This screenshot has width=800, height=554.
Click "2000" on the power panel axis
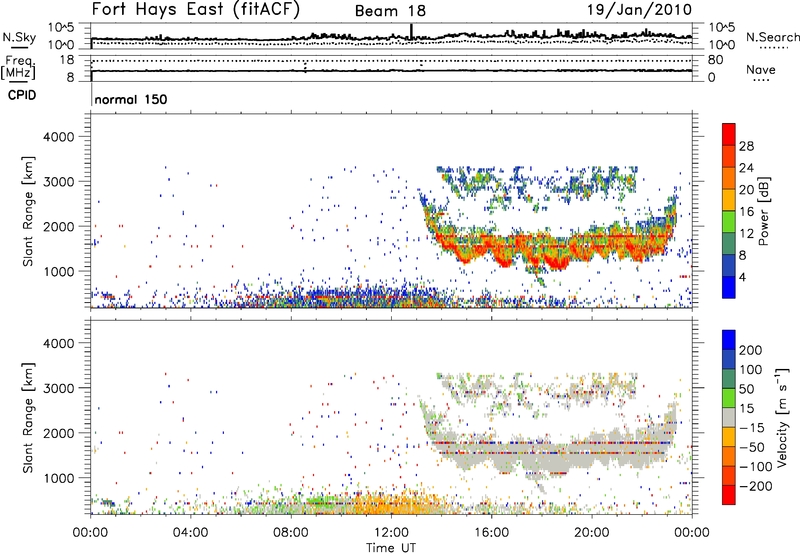click(x=58, y=226)
